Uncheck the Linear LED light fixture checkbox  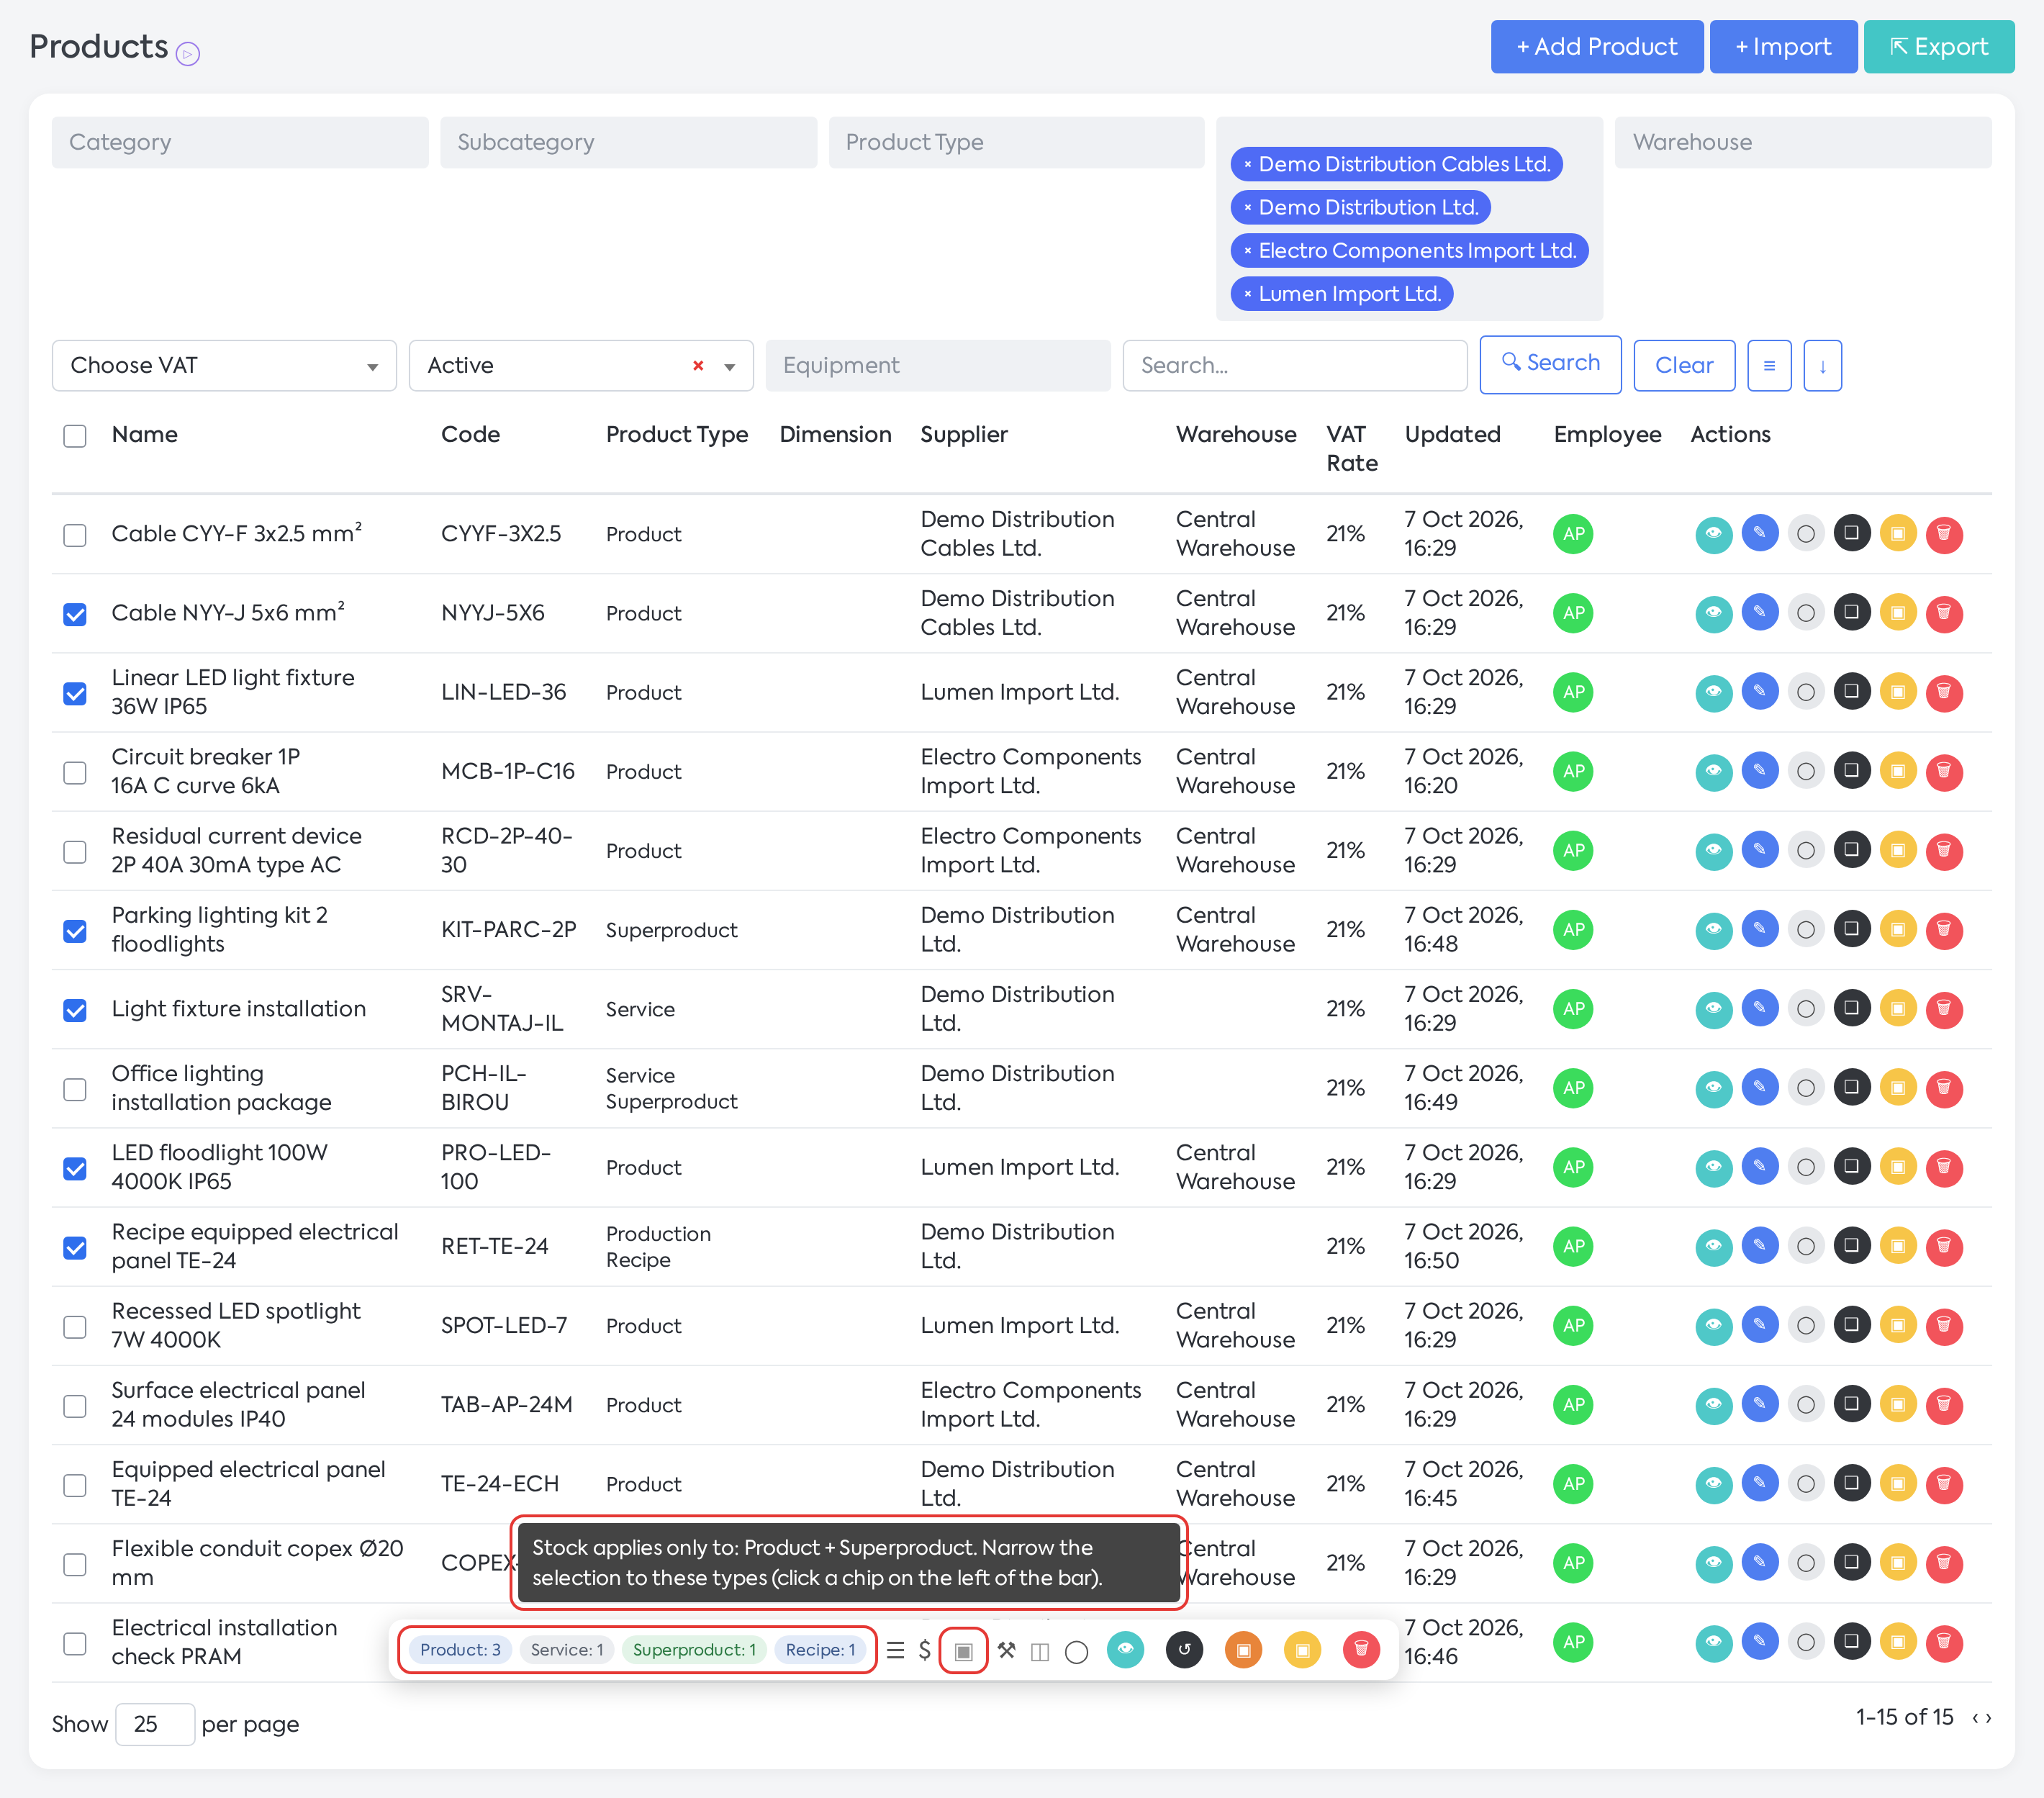75,693
